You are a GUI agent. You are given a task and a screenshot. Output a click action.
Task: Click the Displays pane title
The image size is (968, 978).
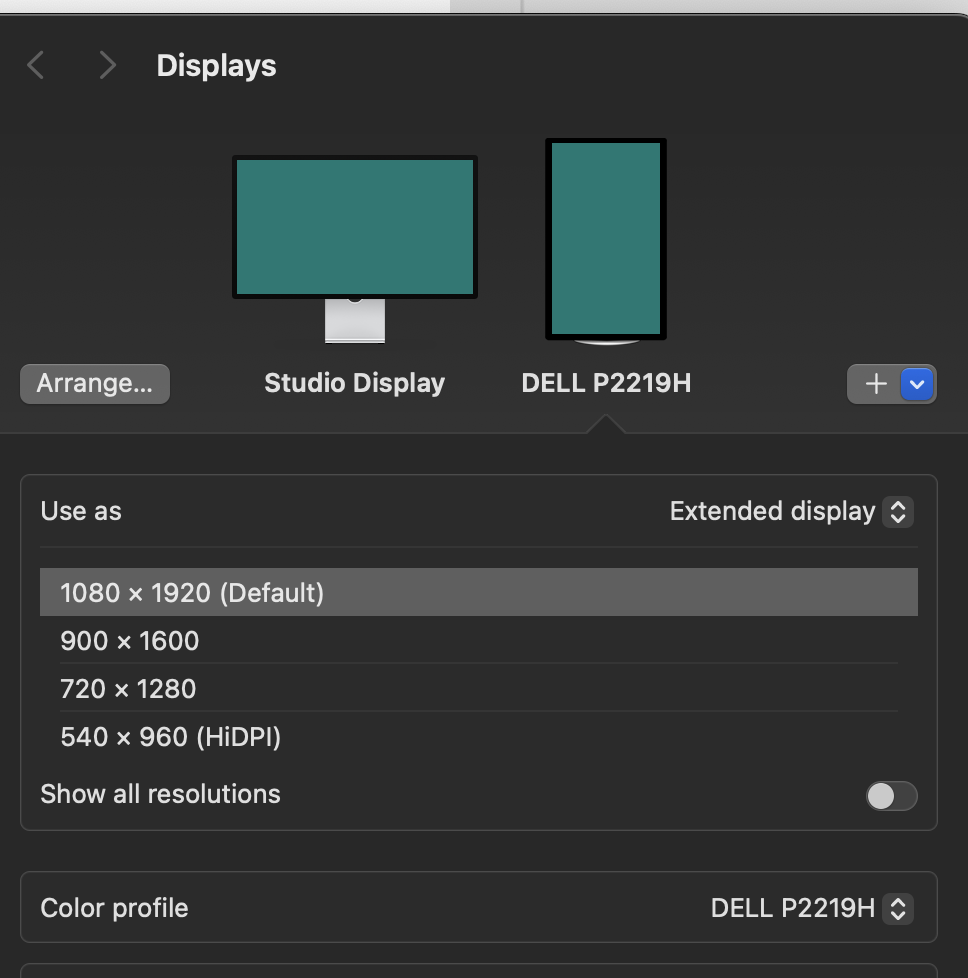(x=216, y=66)
